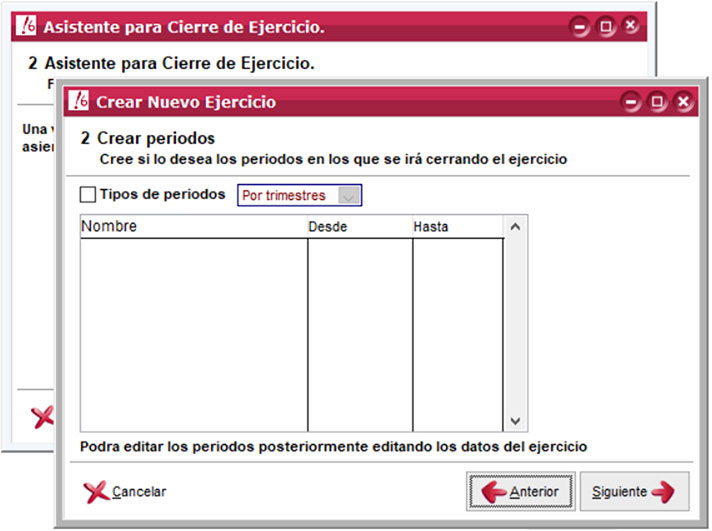712x531 pixels.
Task: Maximize the Asistente para Cierre de Ejercicio window
Action: click(606, 26)
